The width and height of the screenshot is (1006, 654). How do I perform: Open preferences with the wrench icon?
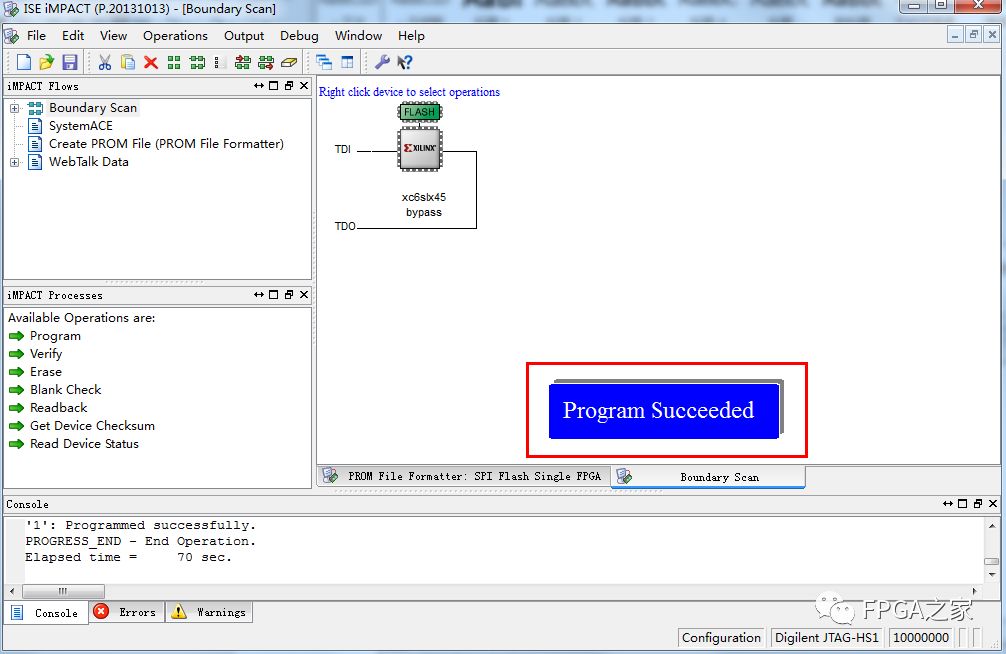point(382,62)
